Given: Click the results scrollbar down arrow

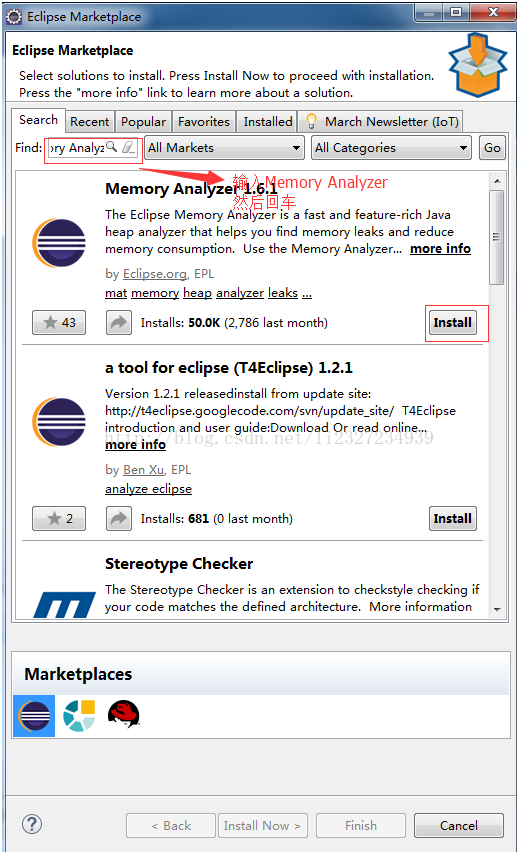Looking at the screenshot, I should tap(497, 609).
